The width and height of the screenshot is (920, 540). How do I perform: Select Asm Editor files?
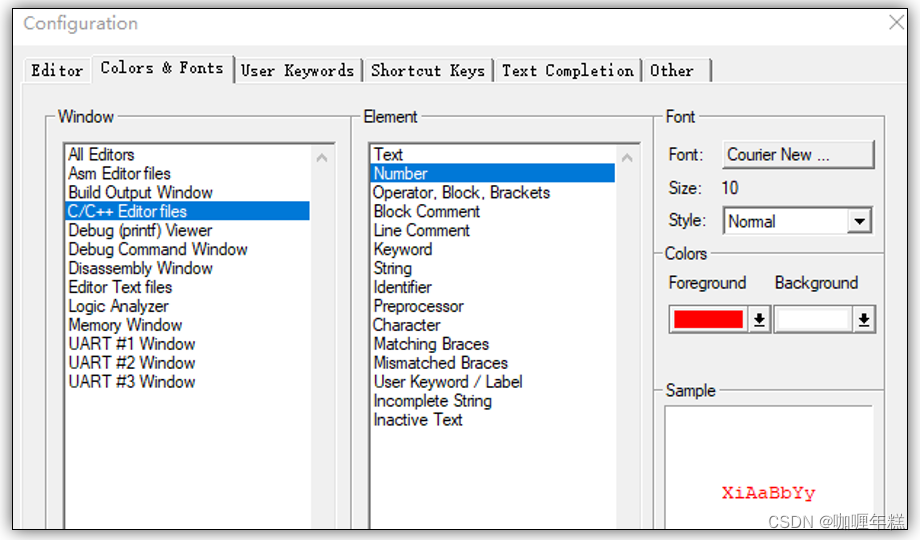(188, 173)
